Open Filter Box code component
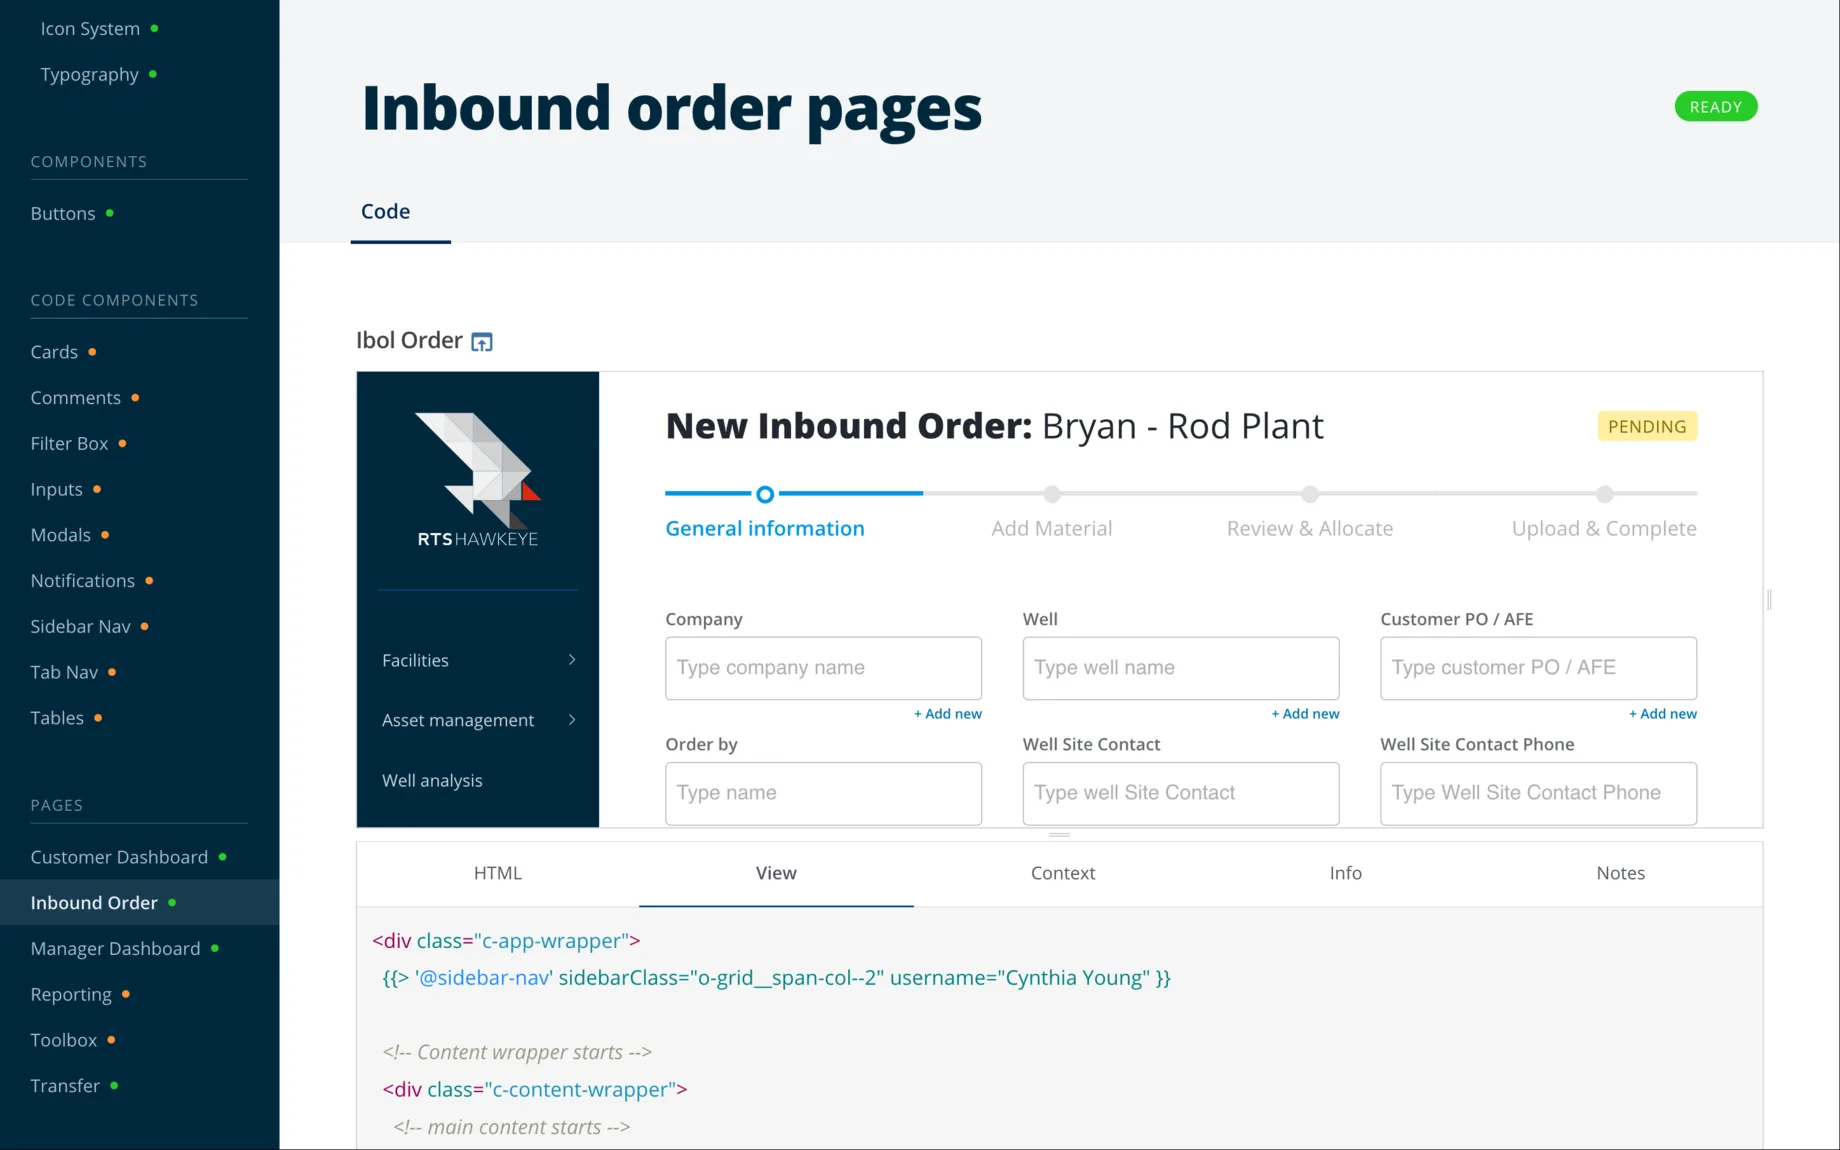The width and height of the screenshot is (1840, 1150). (69, 444)
